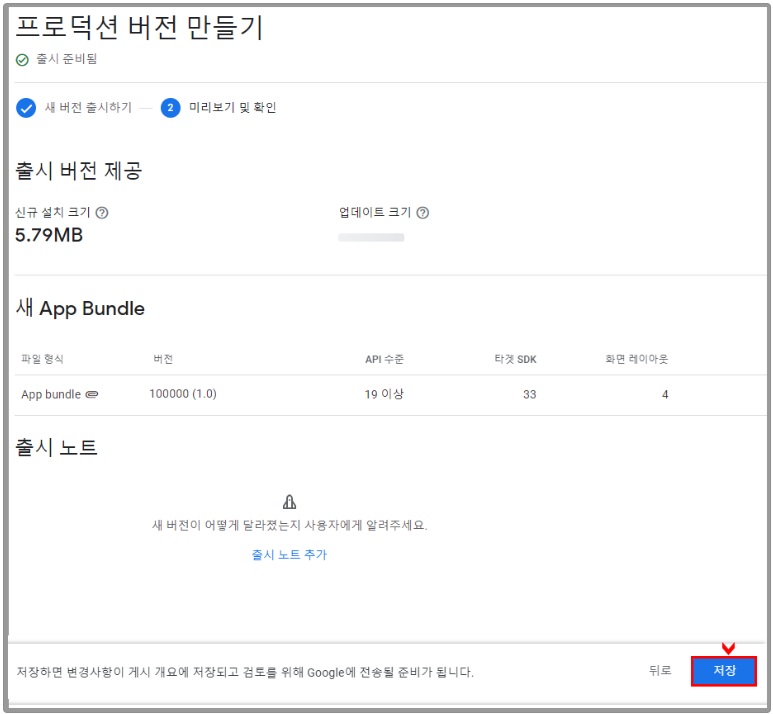Click the API level value 19 이상
This screenshot has height=714, width=773.
[384, 394]
